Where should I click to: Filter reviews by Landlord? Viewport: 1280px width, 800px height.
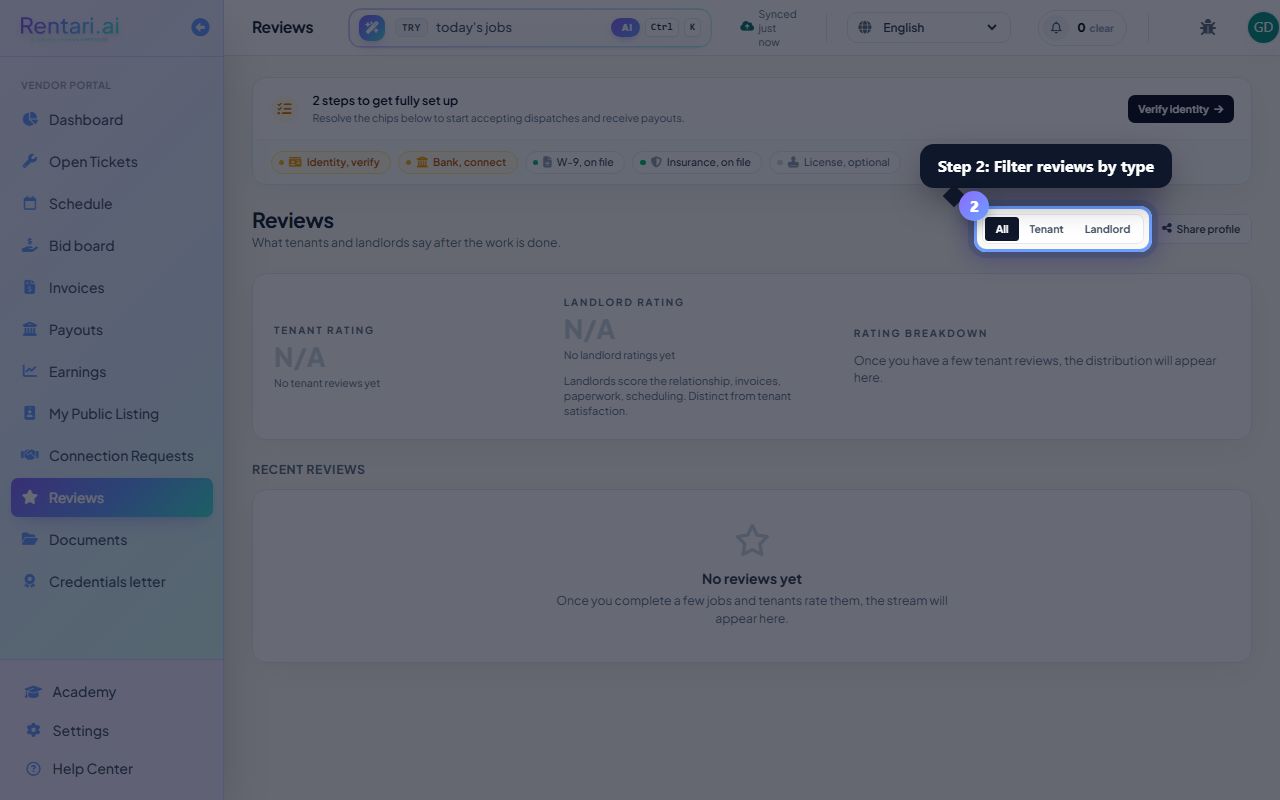pyautogui.click(x=1107, y=229)
